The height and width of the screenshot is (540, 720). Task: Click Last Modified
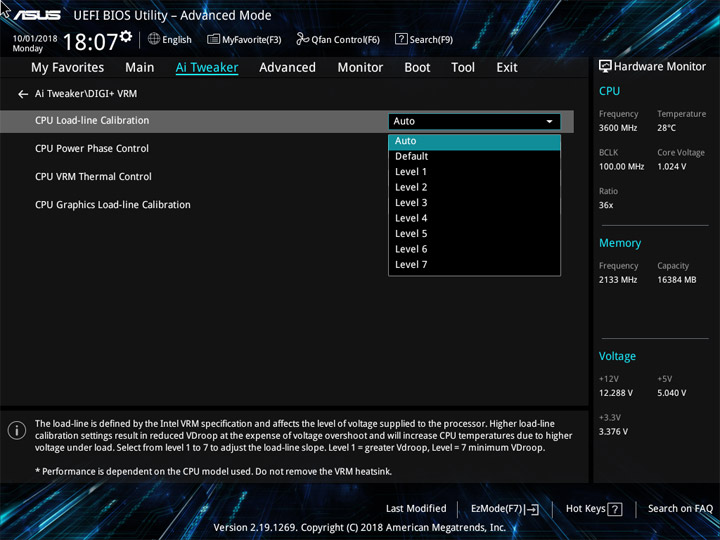pos(416,509)
